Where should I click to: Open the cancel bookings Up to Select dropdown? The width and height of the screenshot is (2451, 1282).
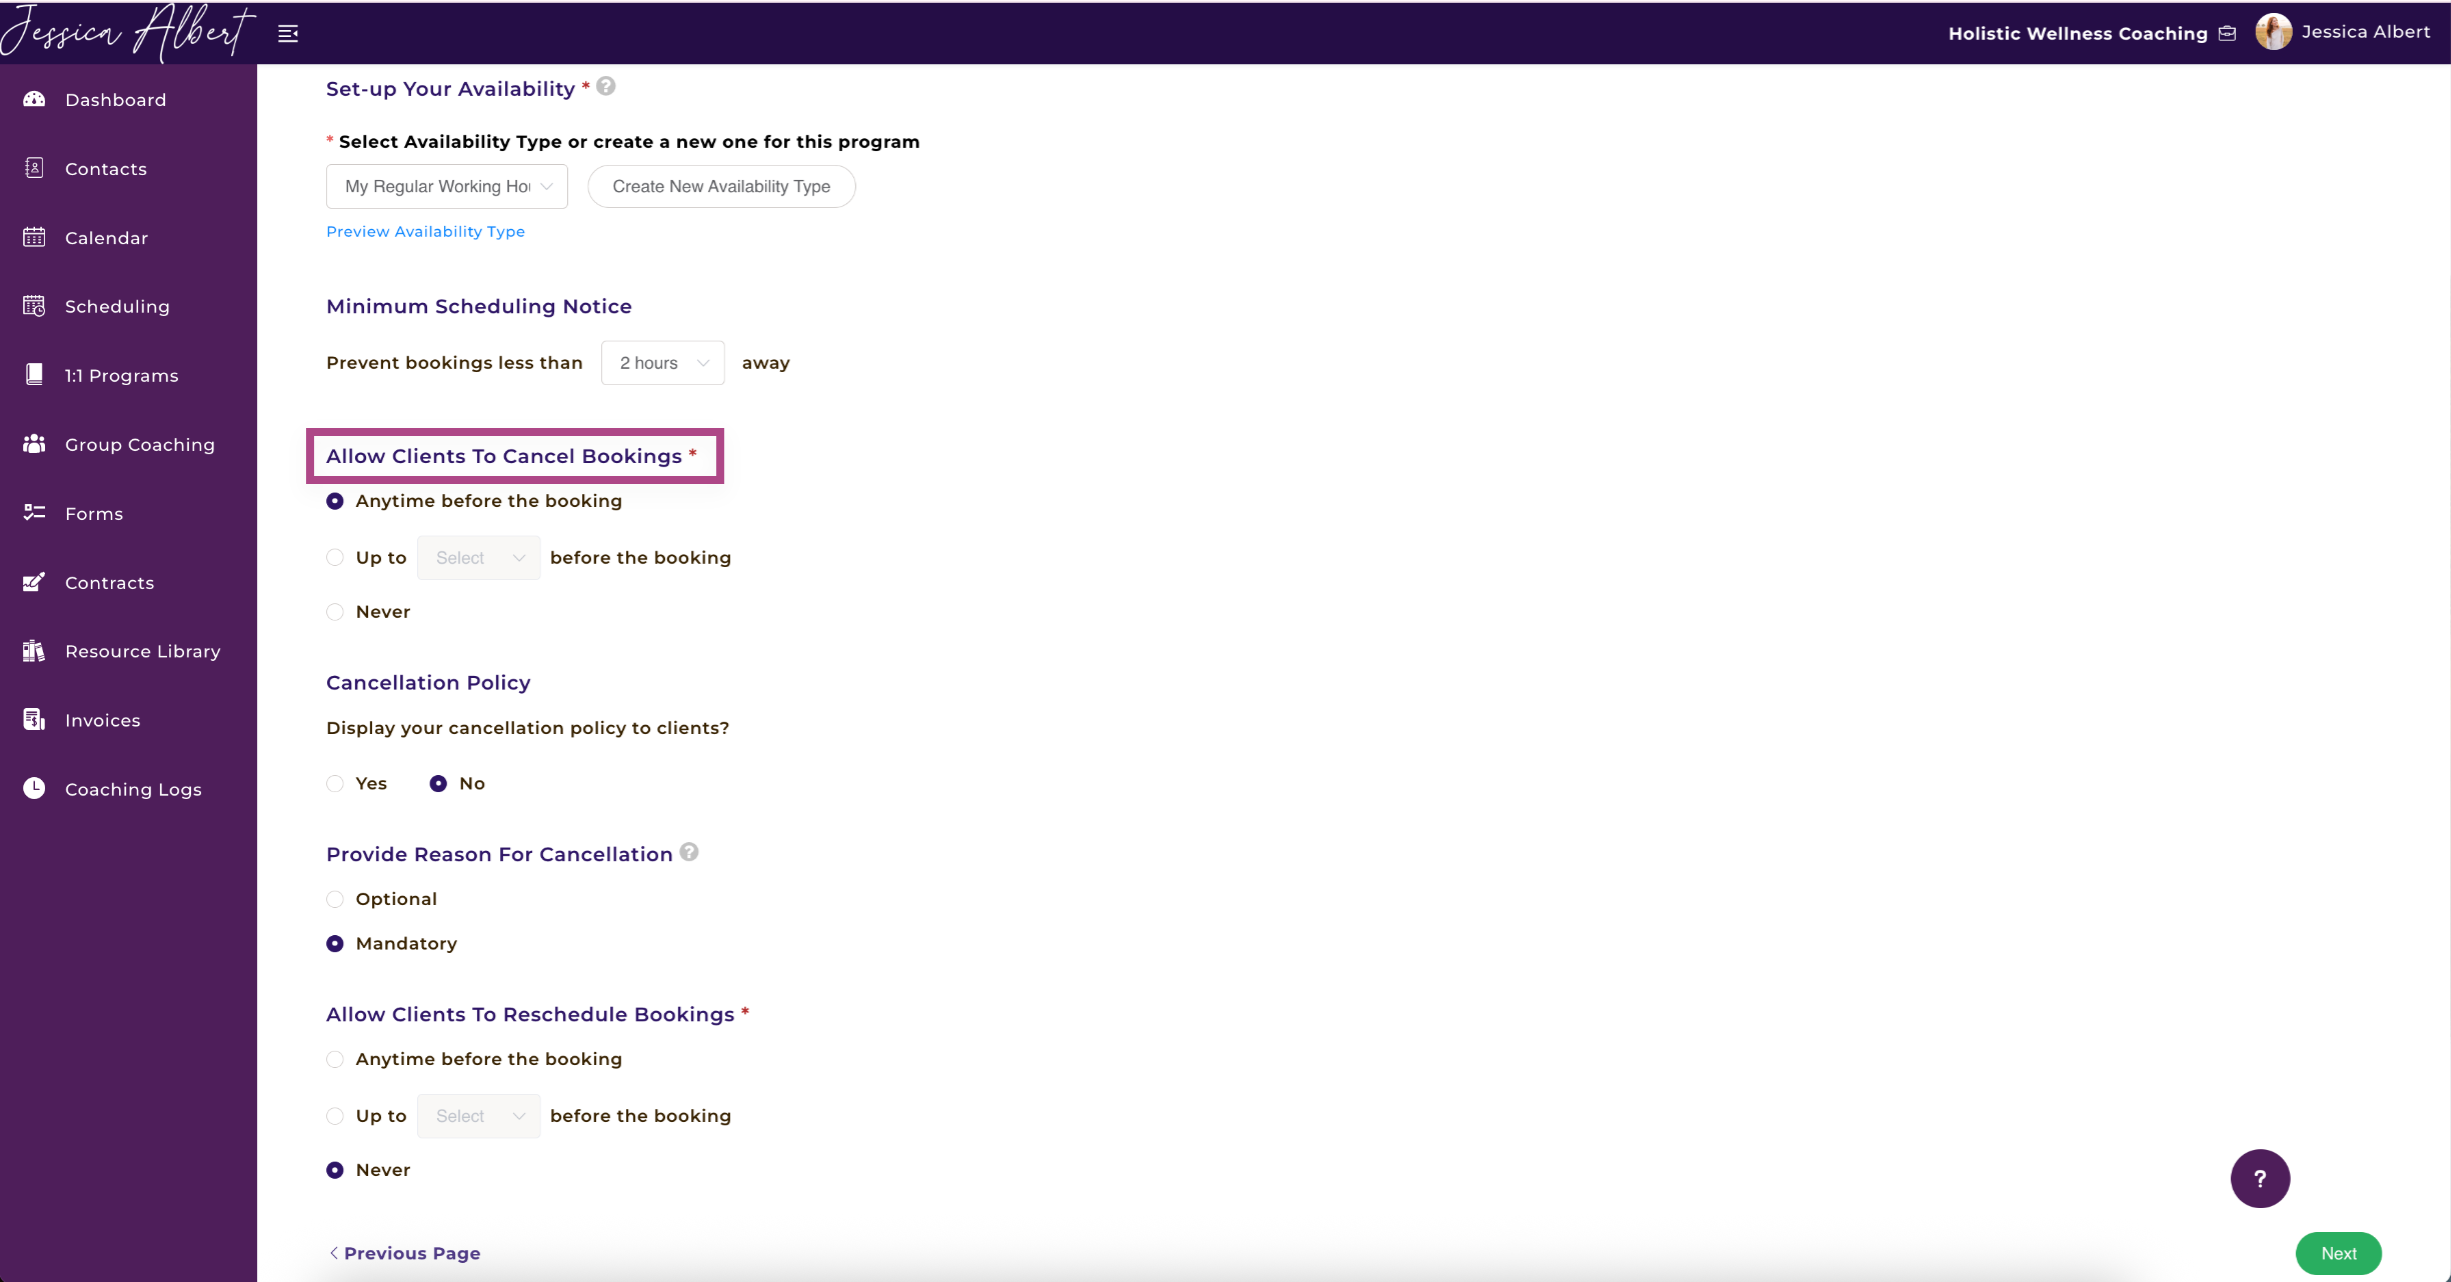478,558
